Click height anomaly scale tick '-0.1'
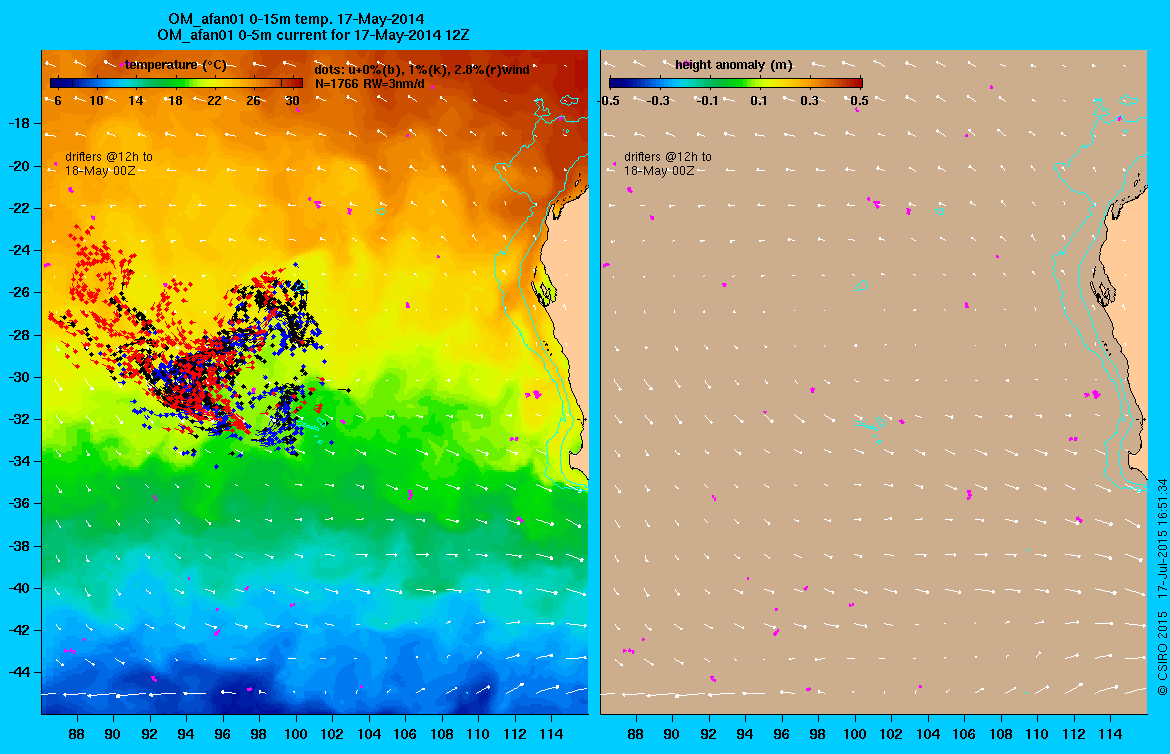Screen dimensions: 1170x754 click(x=708, y=101)
